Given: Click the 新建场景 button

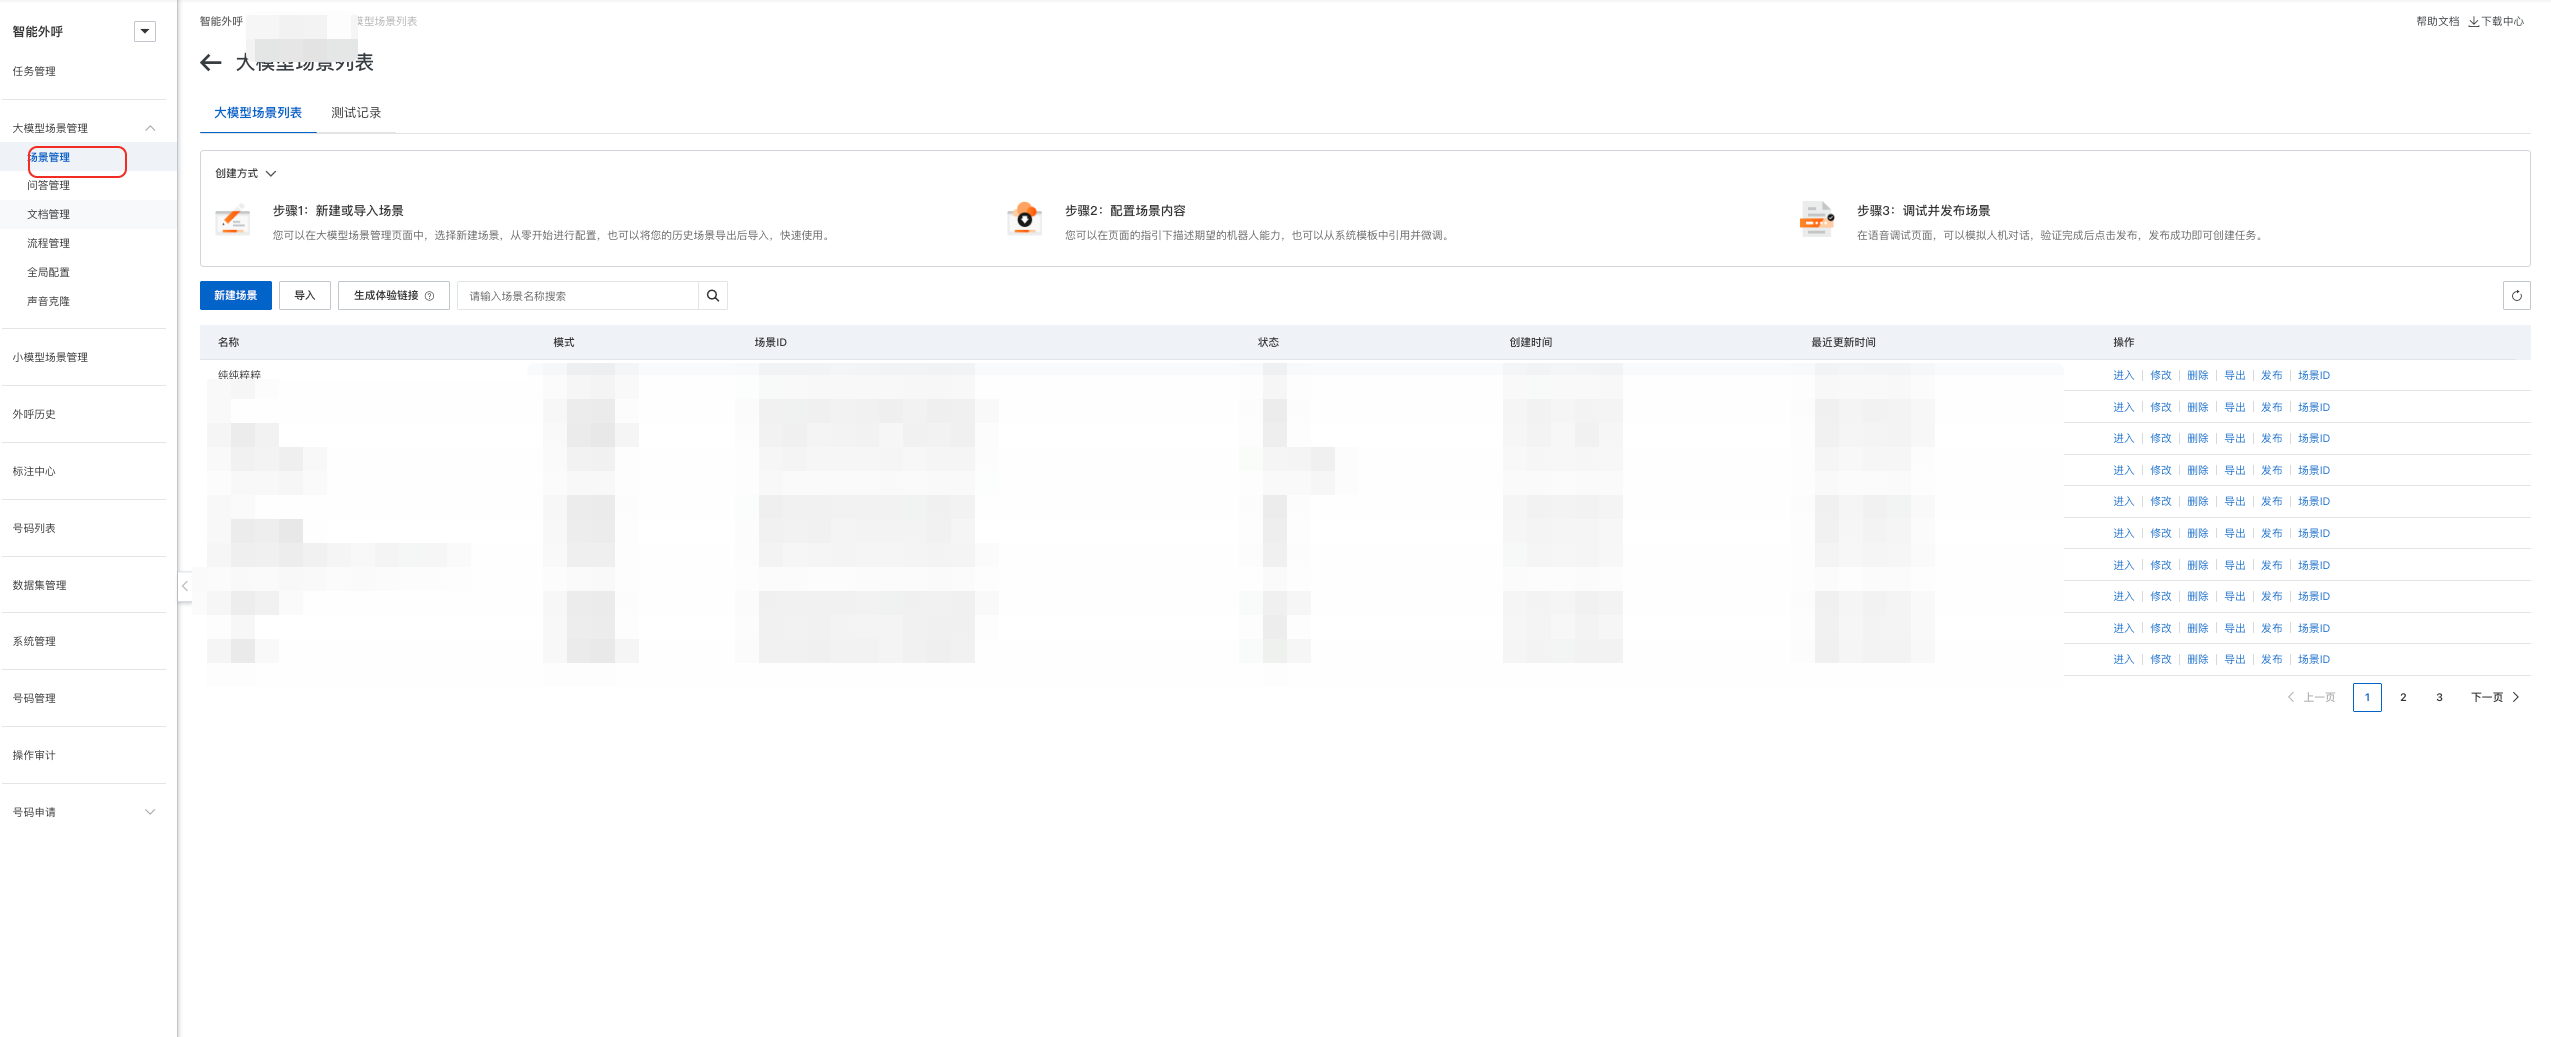Looking at the screenshot, I should click(x=236, y=296).
